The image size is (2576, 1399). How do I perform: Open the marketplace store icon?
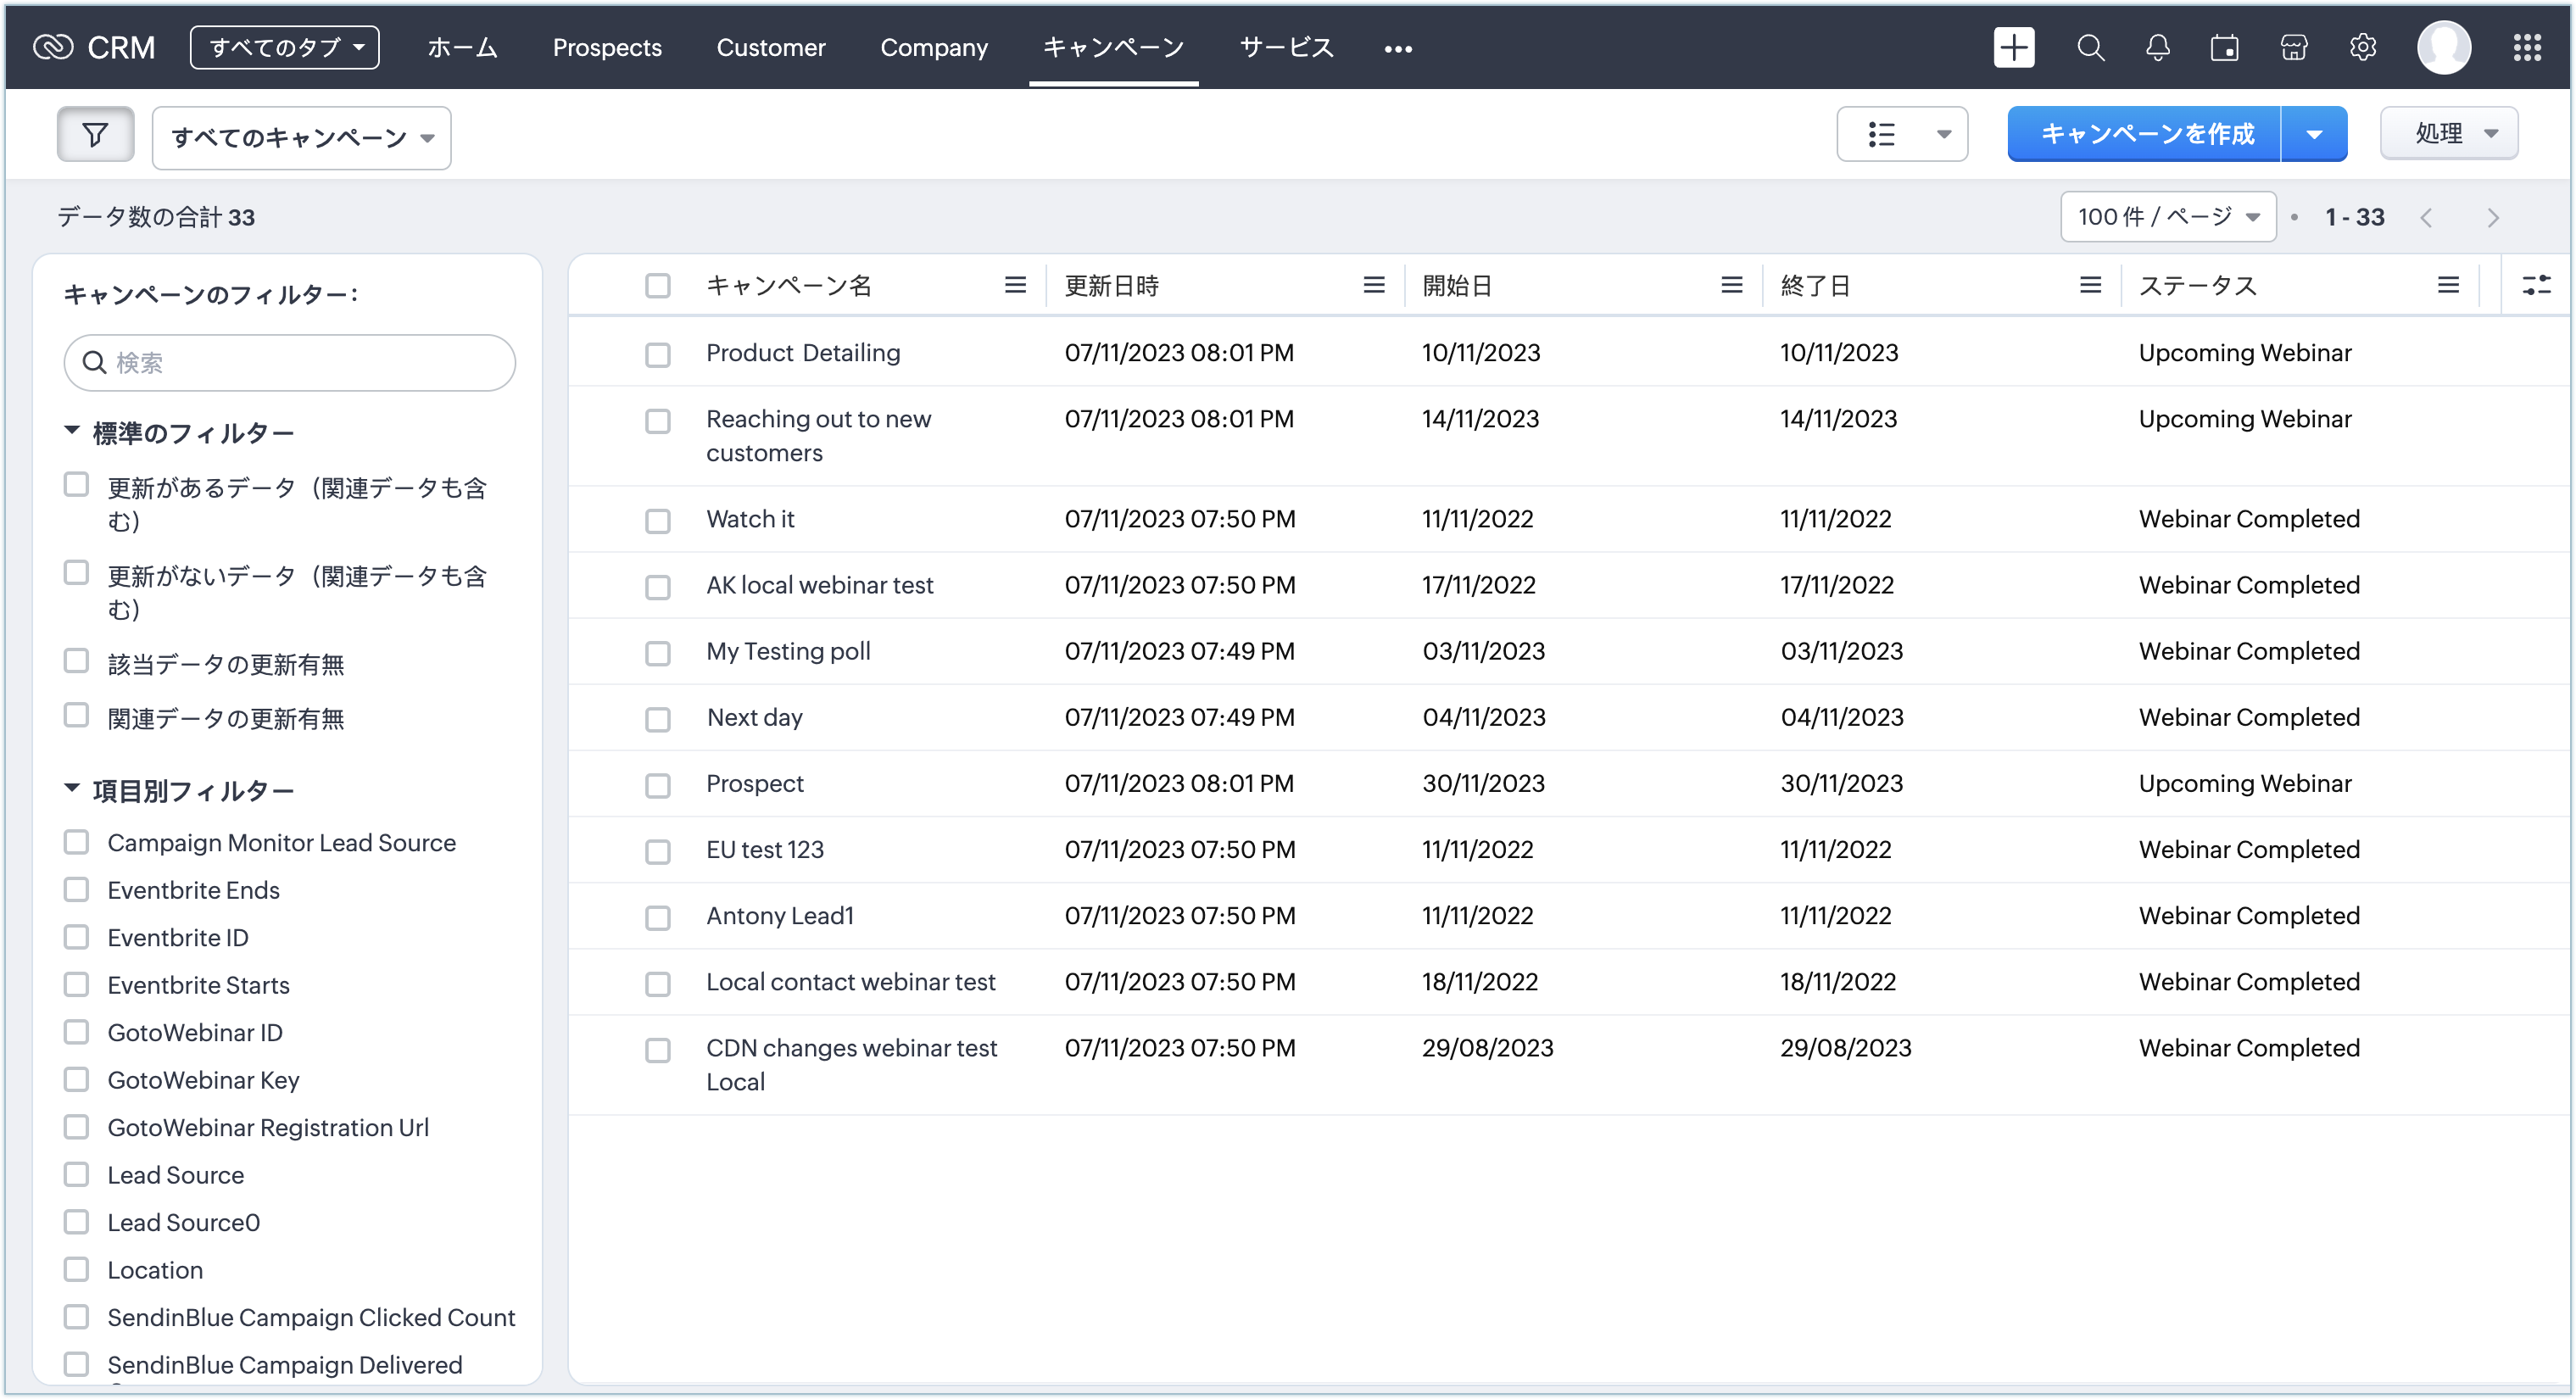click(x=2293, y=47)
